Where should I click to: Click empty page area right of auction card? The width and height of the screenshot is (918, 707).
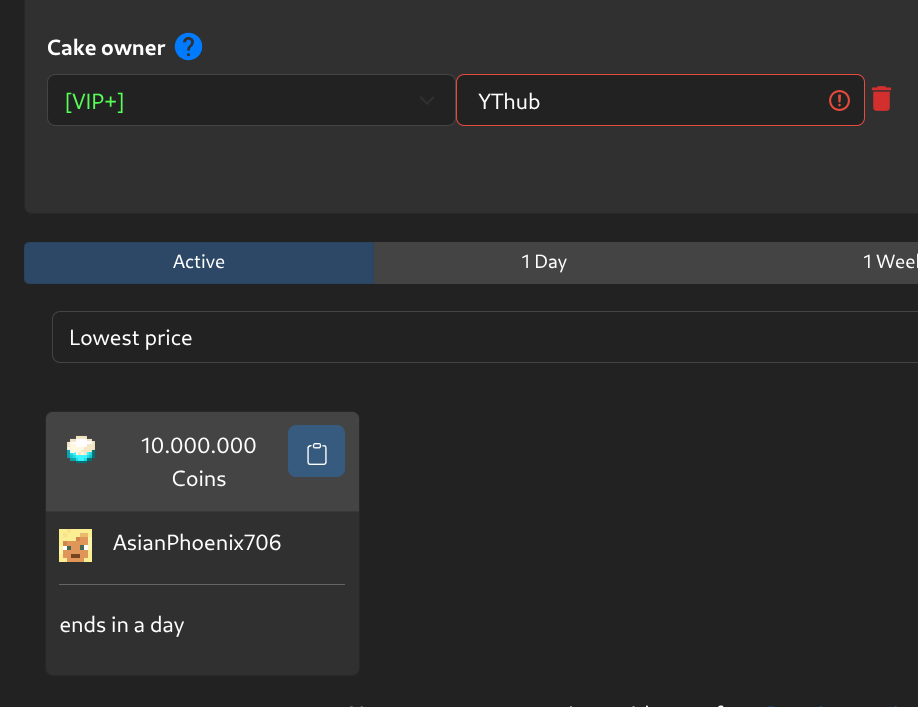click(640, 540)
